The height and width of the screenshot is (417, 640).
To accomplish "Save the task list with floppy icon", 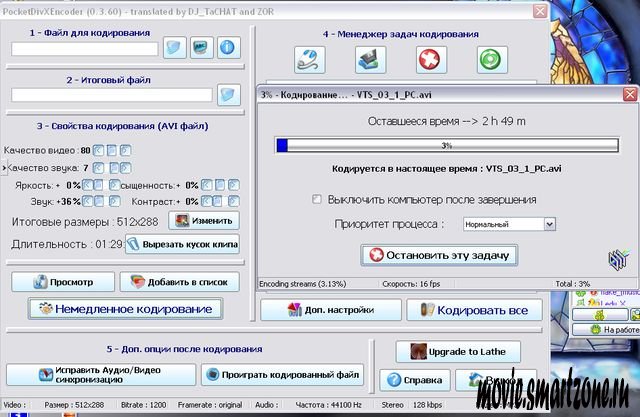I will (370, 60).
